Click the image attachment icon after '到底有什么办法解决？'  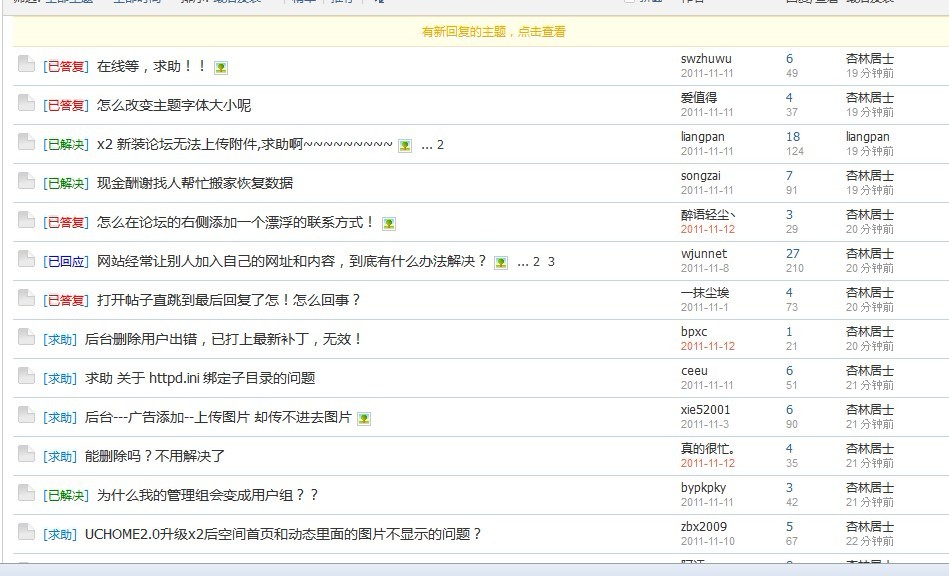[x=501, y=263]
